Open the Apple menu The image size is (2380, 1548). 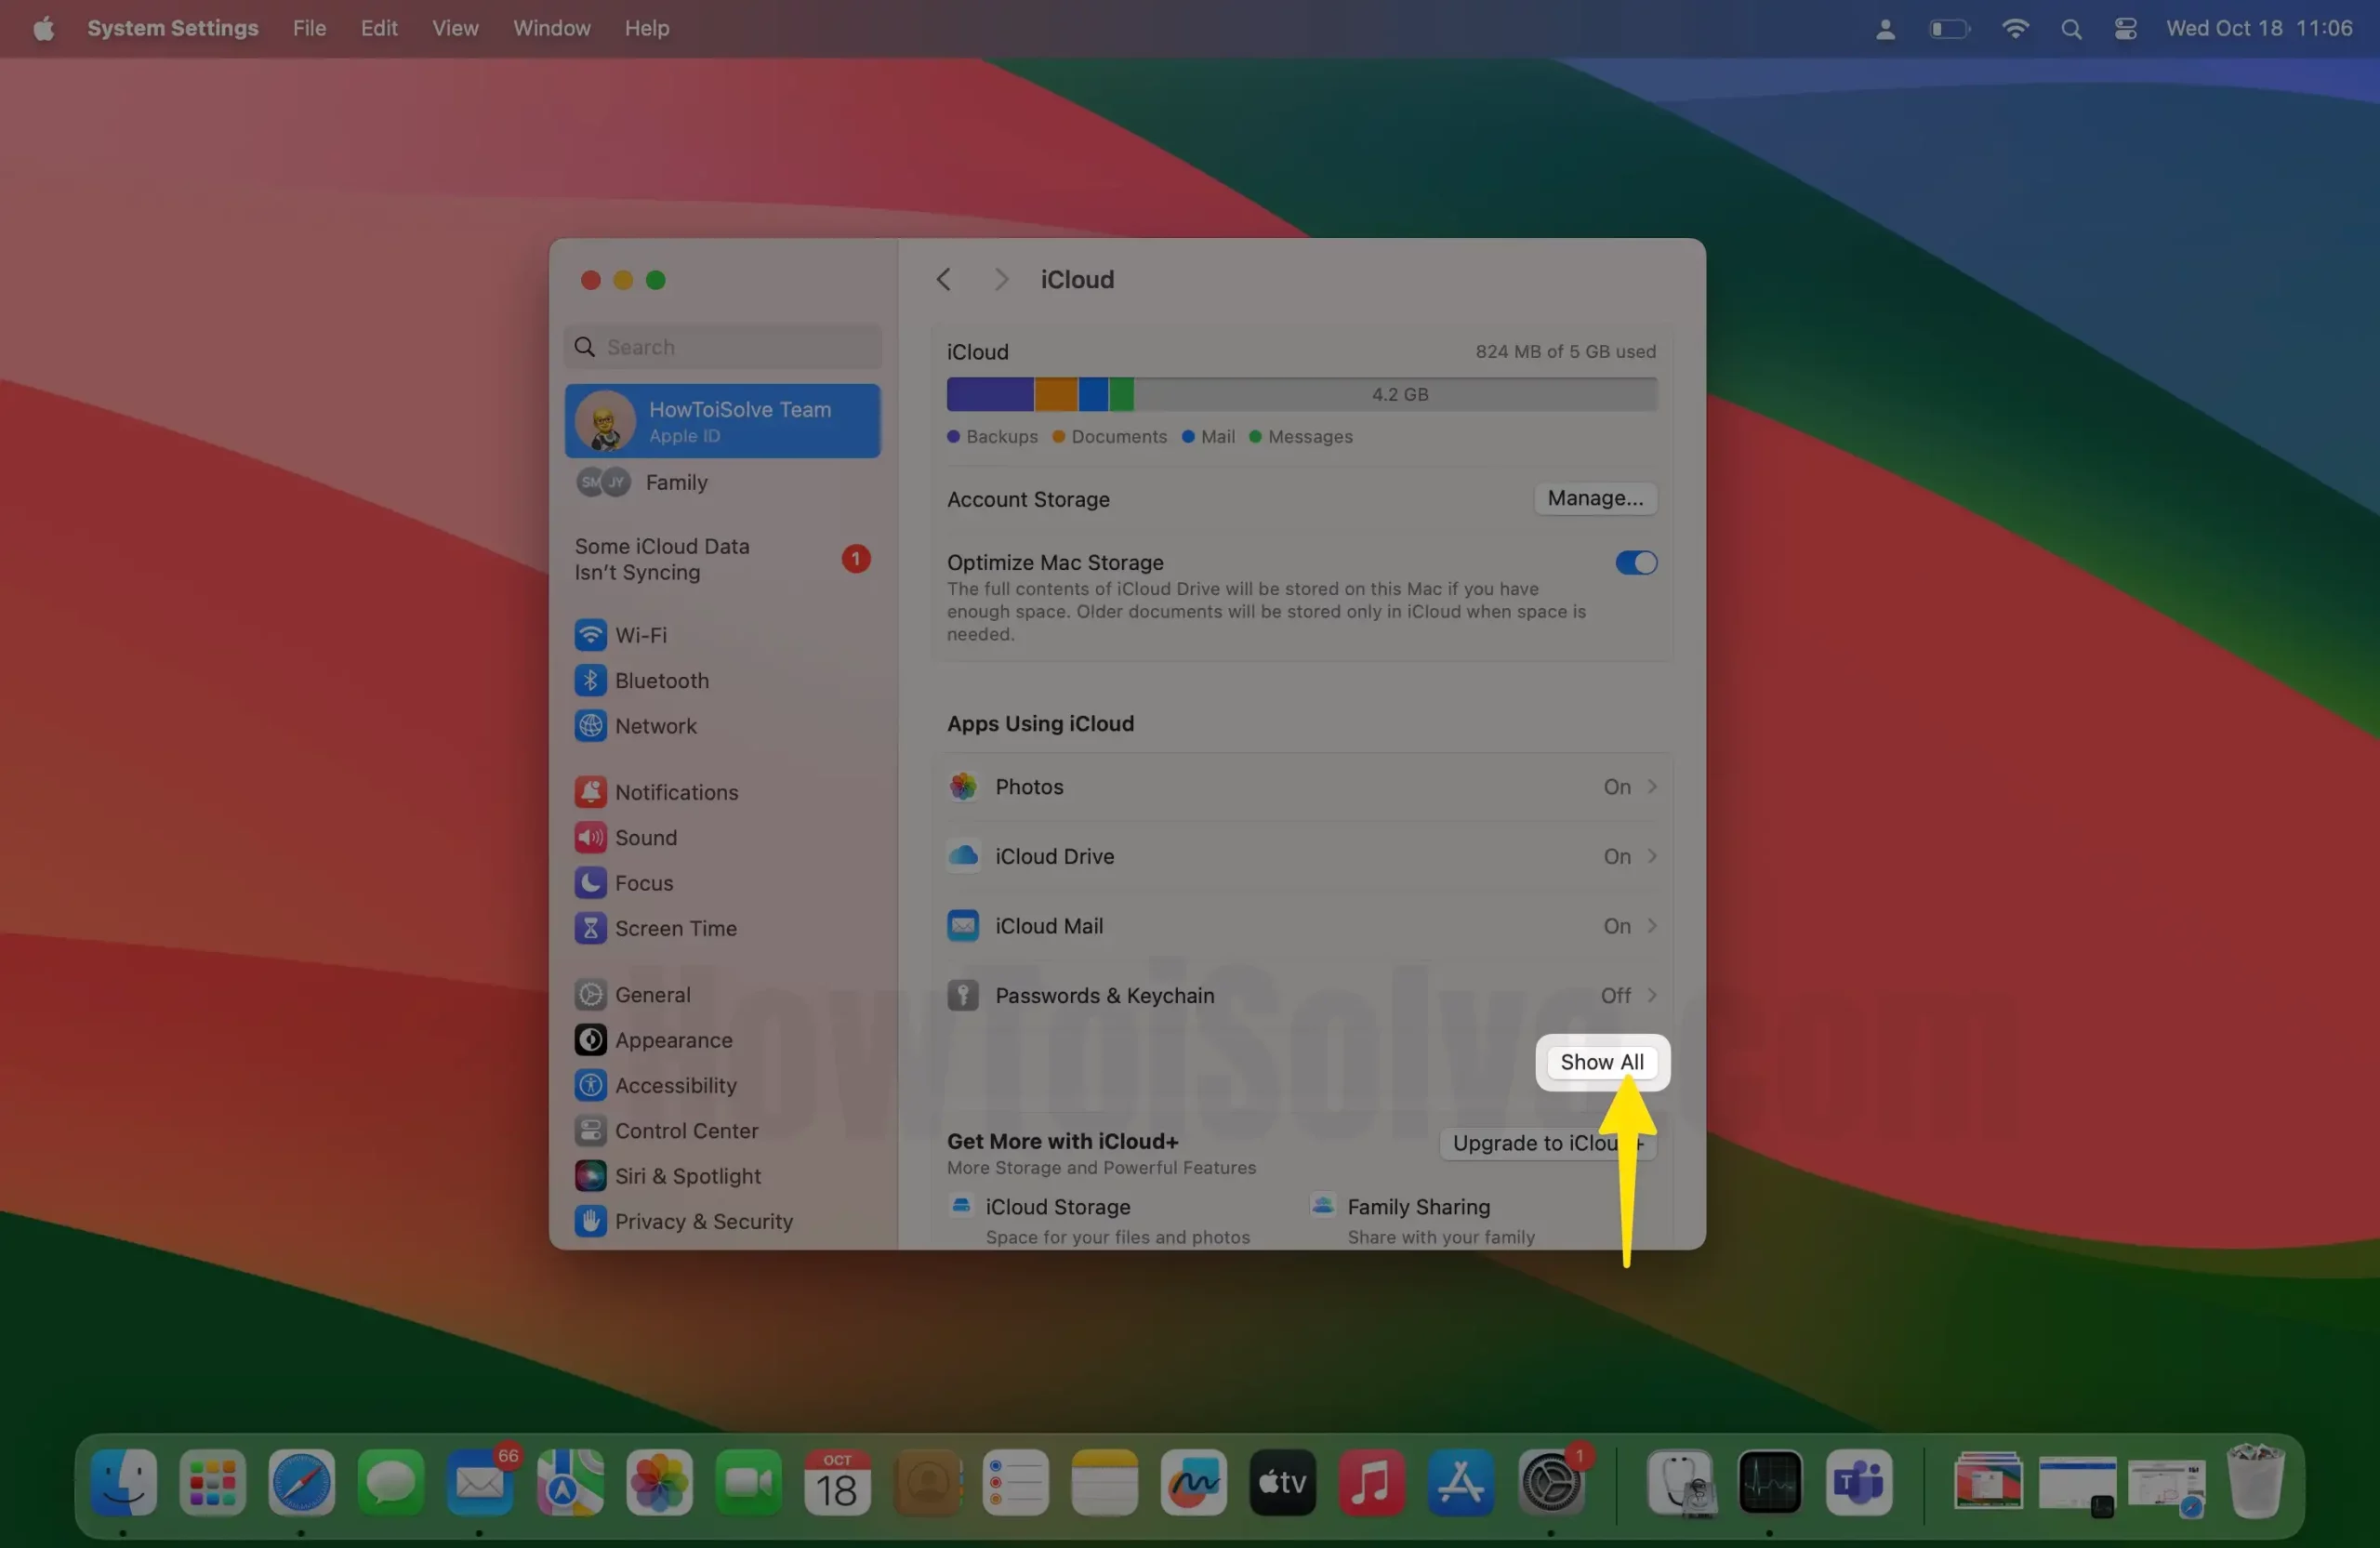(43, 28)
